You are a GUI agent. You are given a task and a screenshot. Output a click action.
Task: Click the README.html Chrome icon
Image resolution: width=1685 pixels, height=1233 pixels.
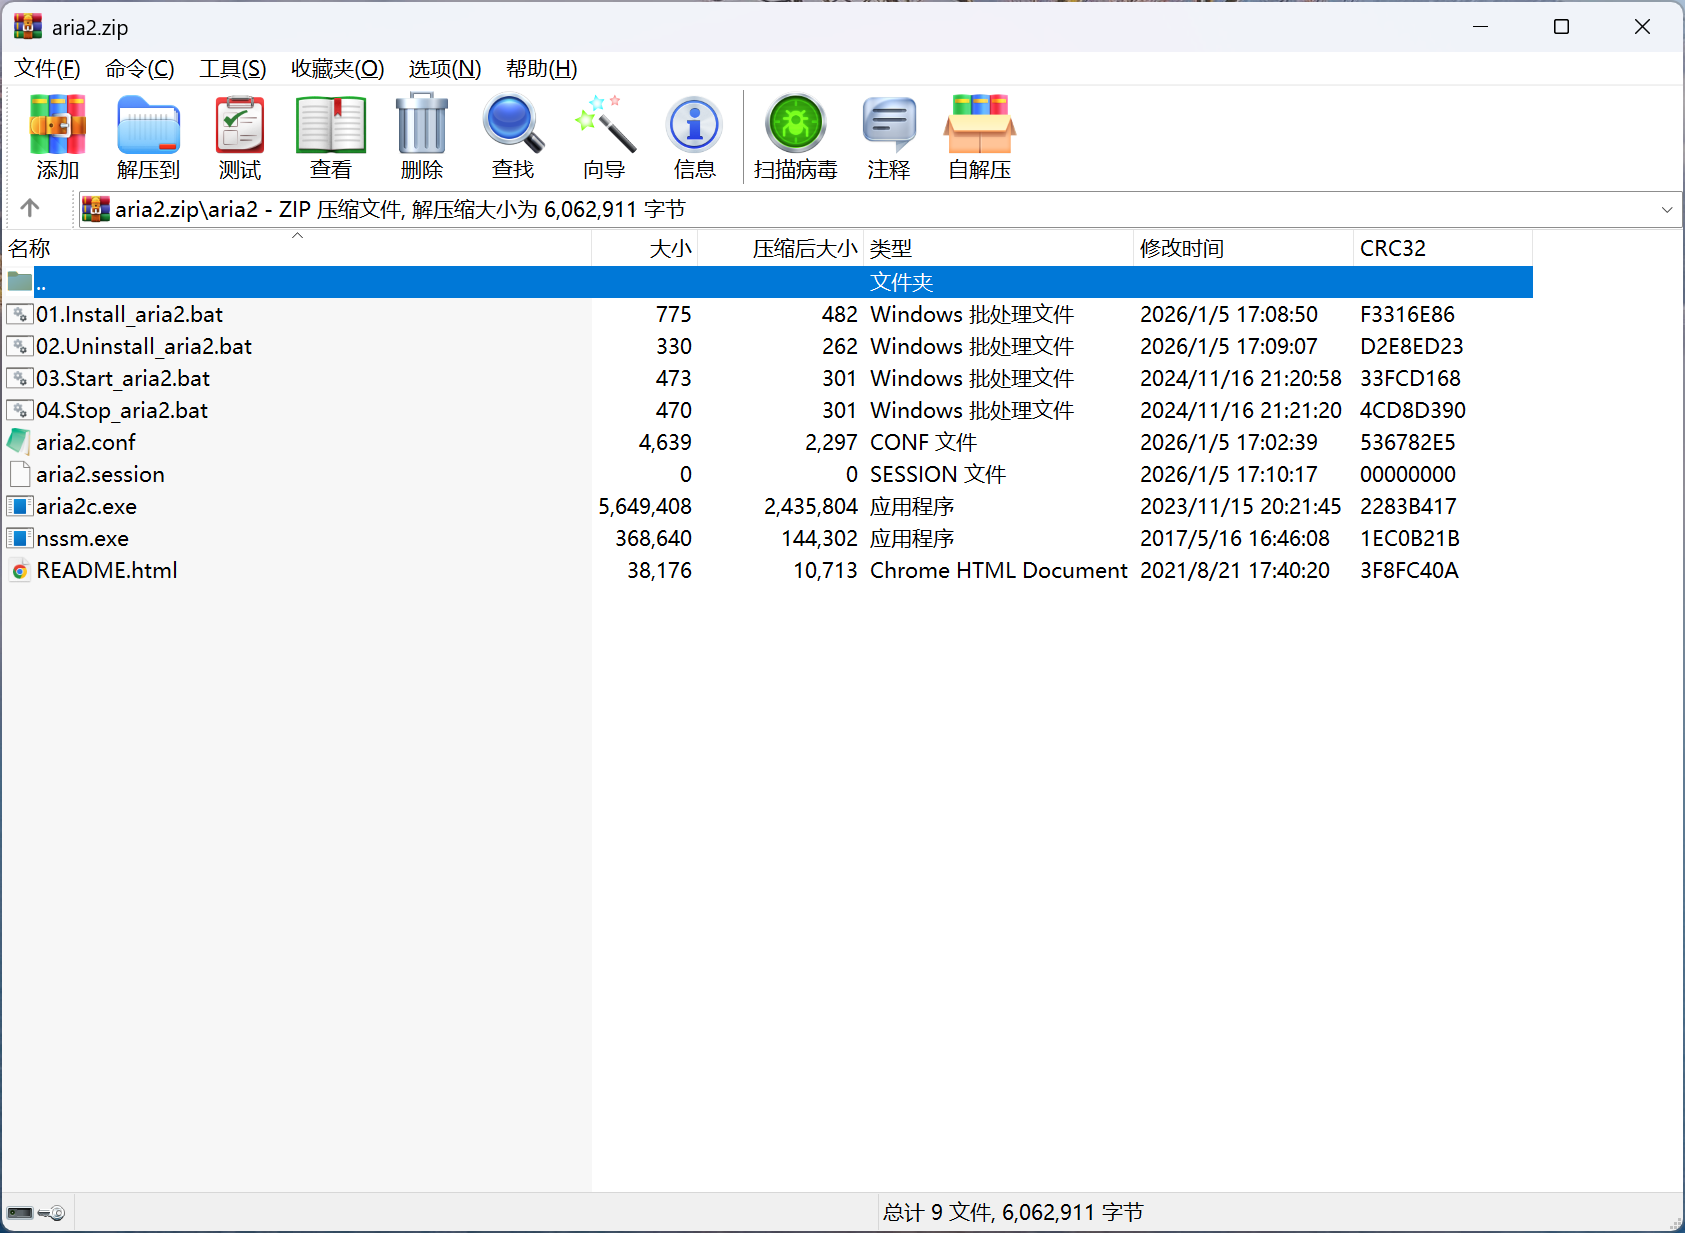(20, 571)
